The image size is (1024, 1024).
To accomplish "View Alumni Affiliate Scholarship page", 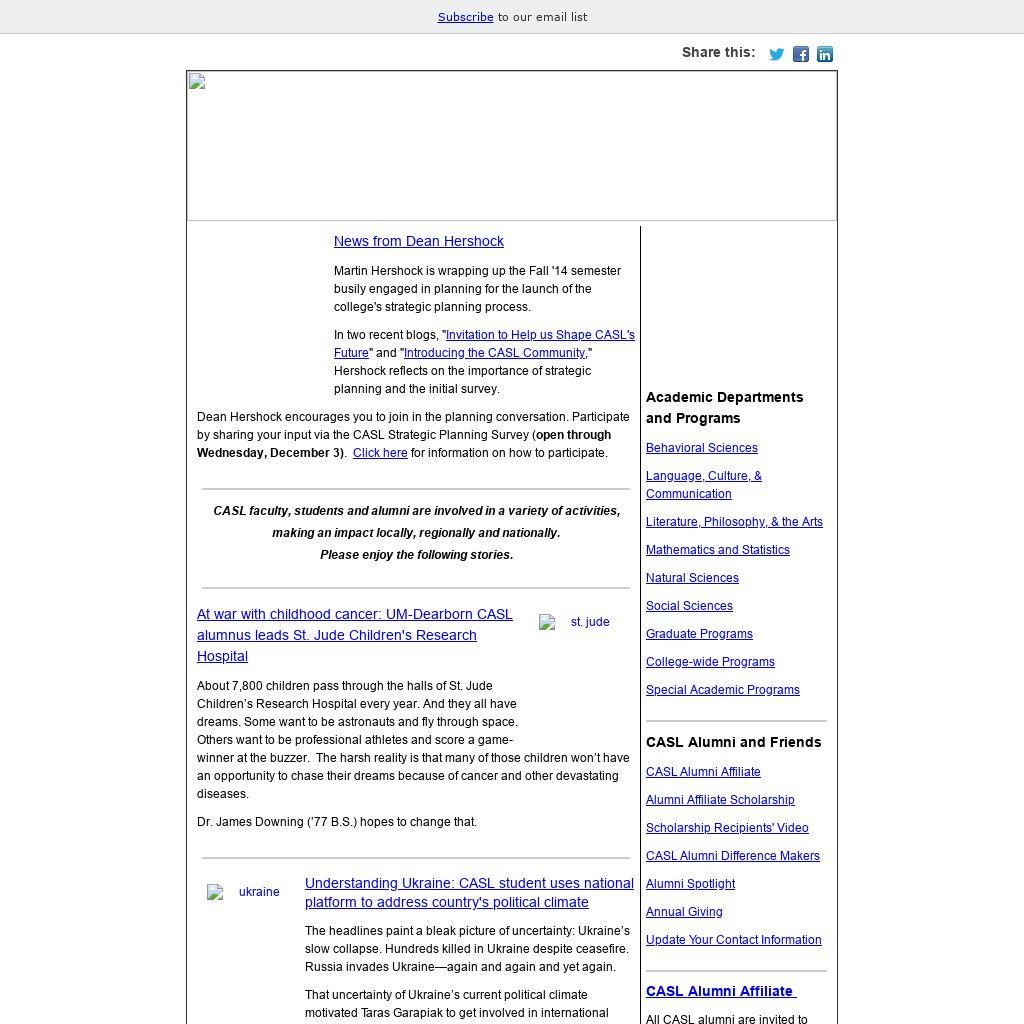I will click(720, 800).
